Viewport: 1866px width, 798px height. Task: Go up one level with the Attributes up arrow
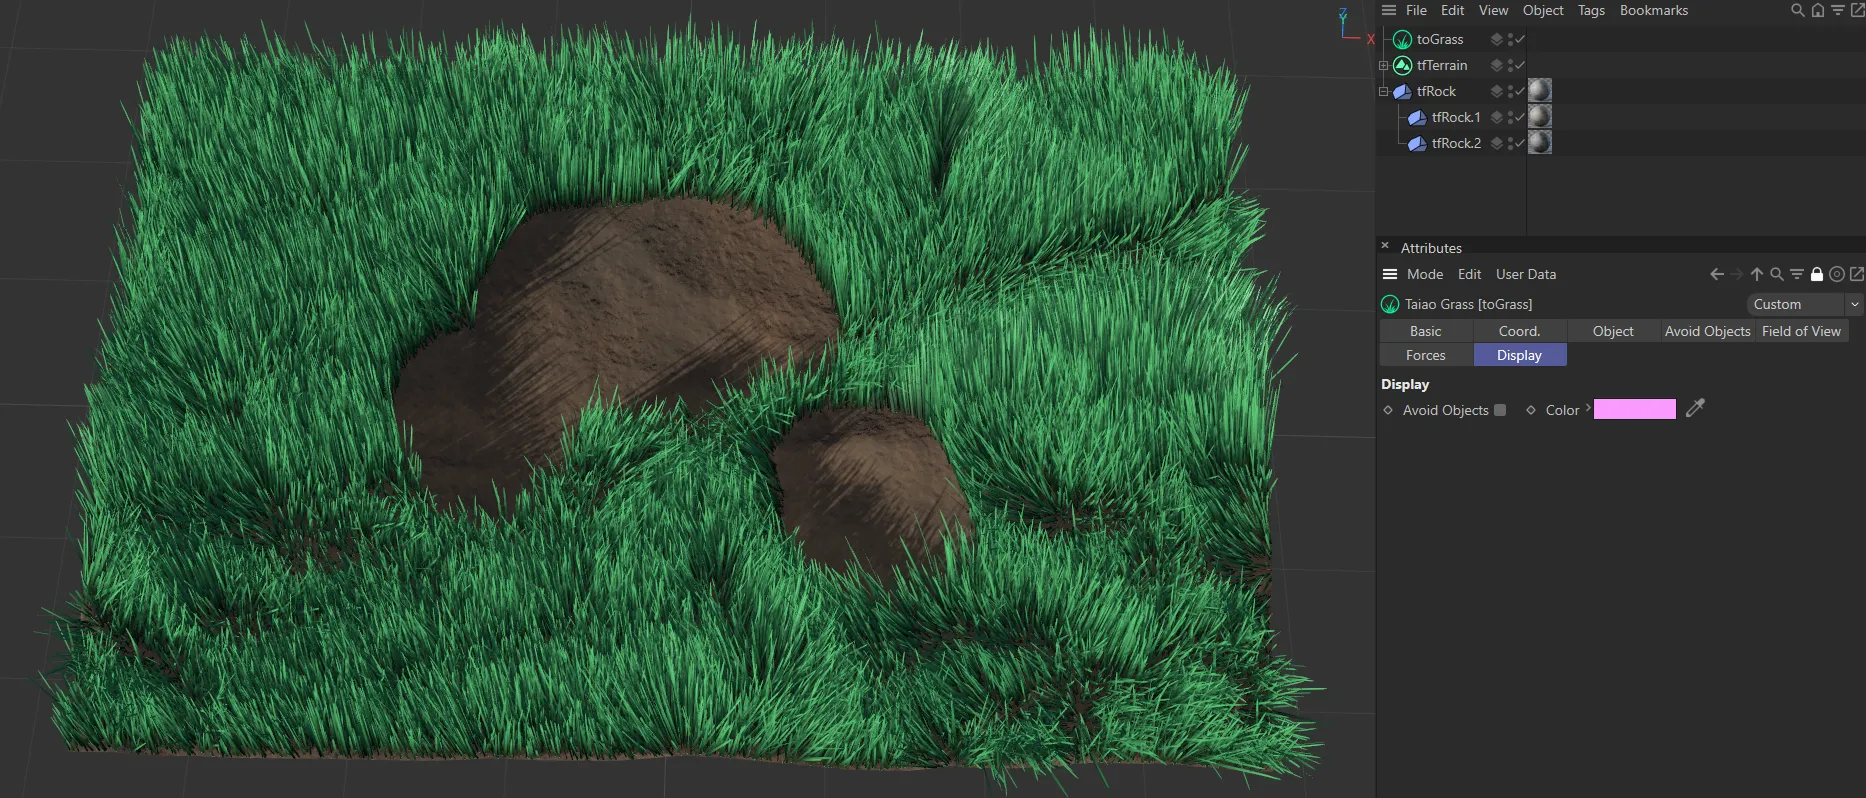click(1757, 274)
